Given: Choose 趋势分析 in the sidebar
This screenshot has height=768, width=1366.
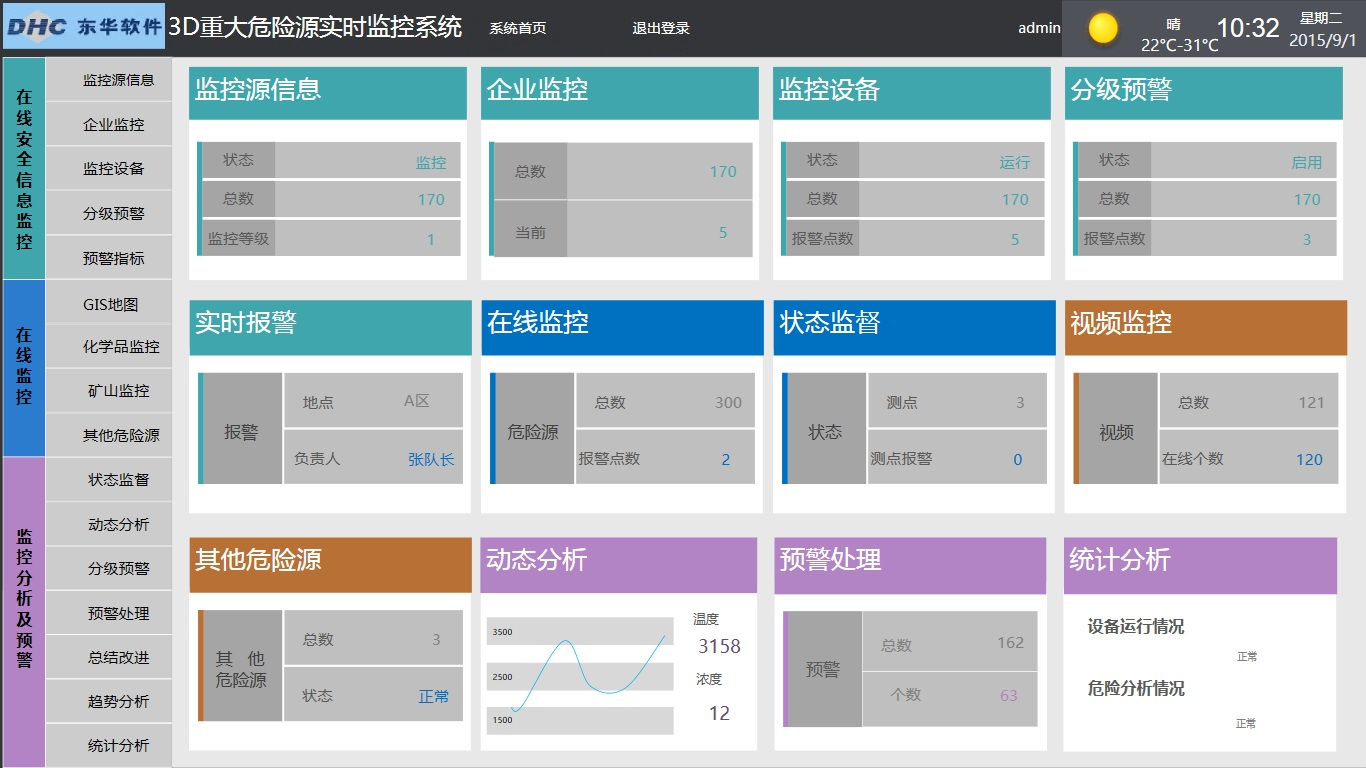Looking at the screenshot, I should point(118,701).
